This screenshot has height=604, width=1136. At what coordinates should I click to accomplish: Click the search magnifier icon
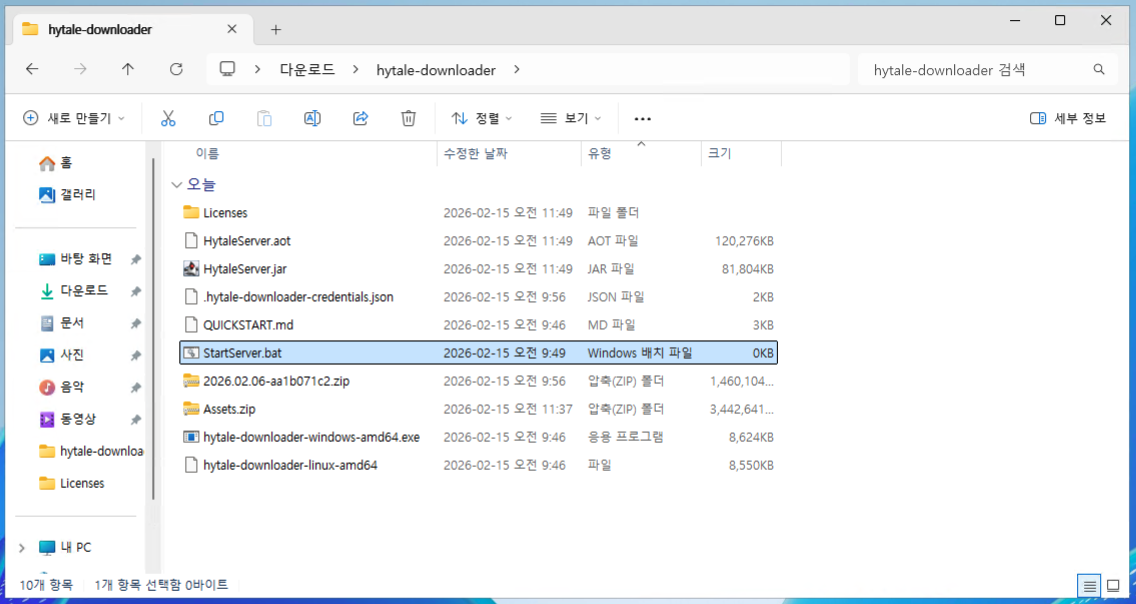(1099, 70)
